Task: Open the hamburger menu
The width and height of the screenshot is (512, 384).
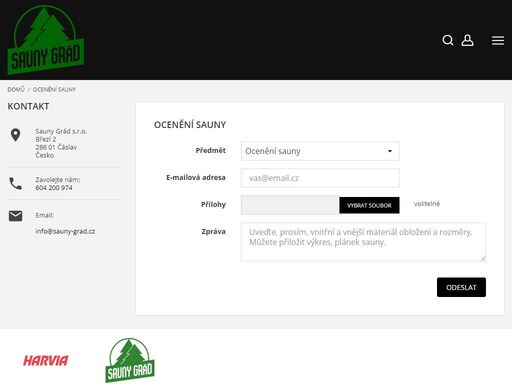Action: click(498, 40)
